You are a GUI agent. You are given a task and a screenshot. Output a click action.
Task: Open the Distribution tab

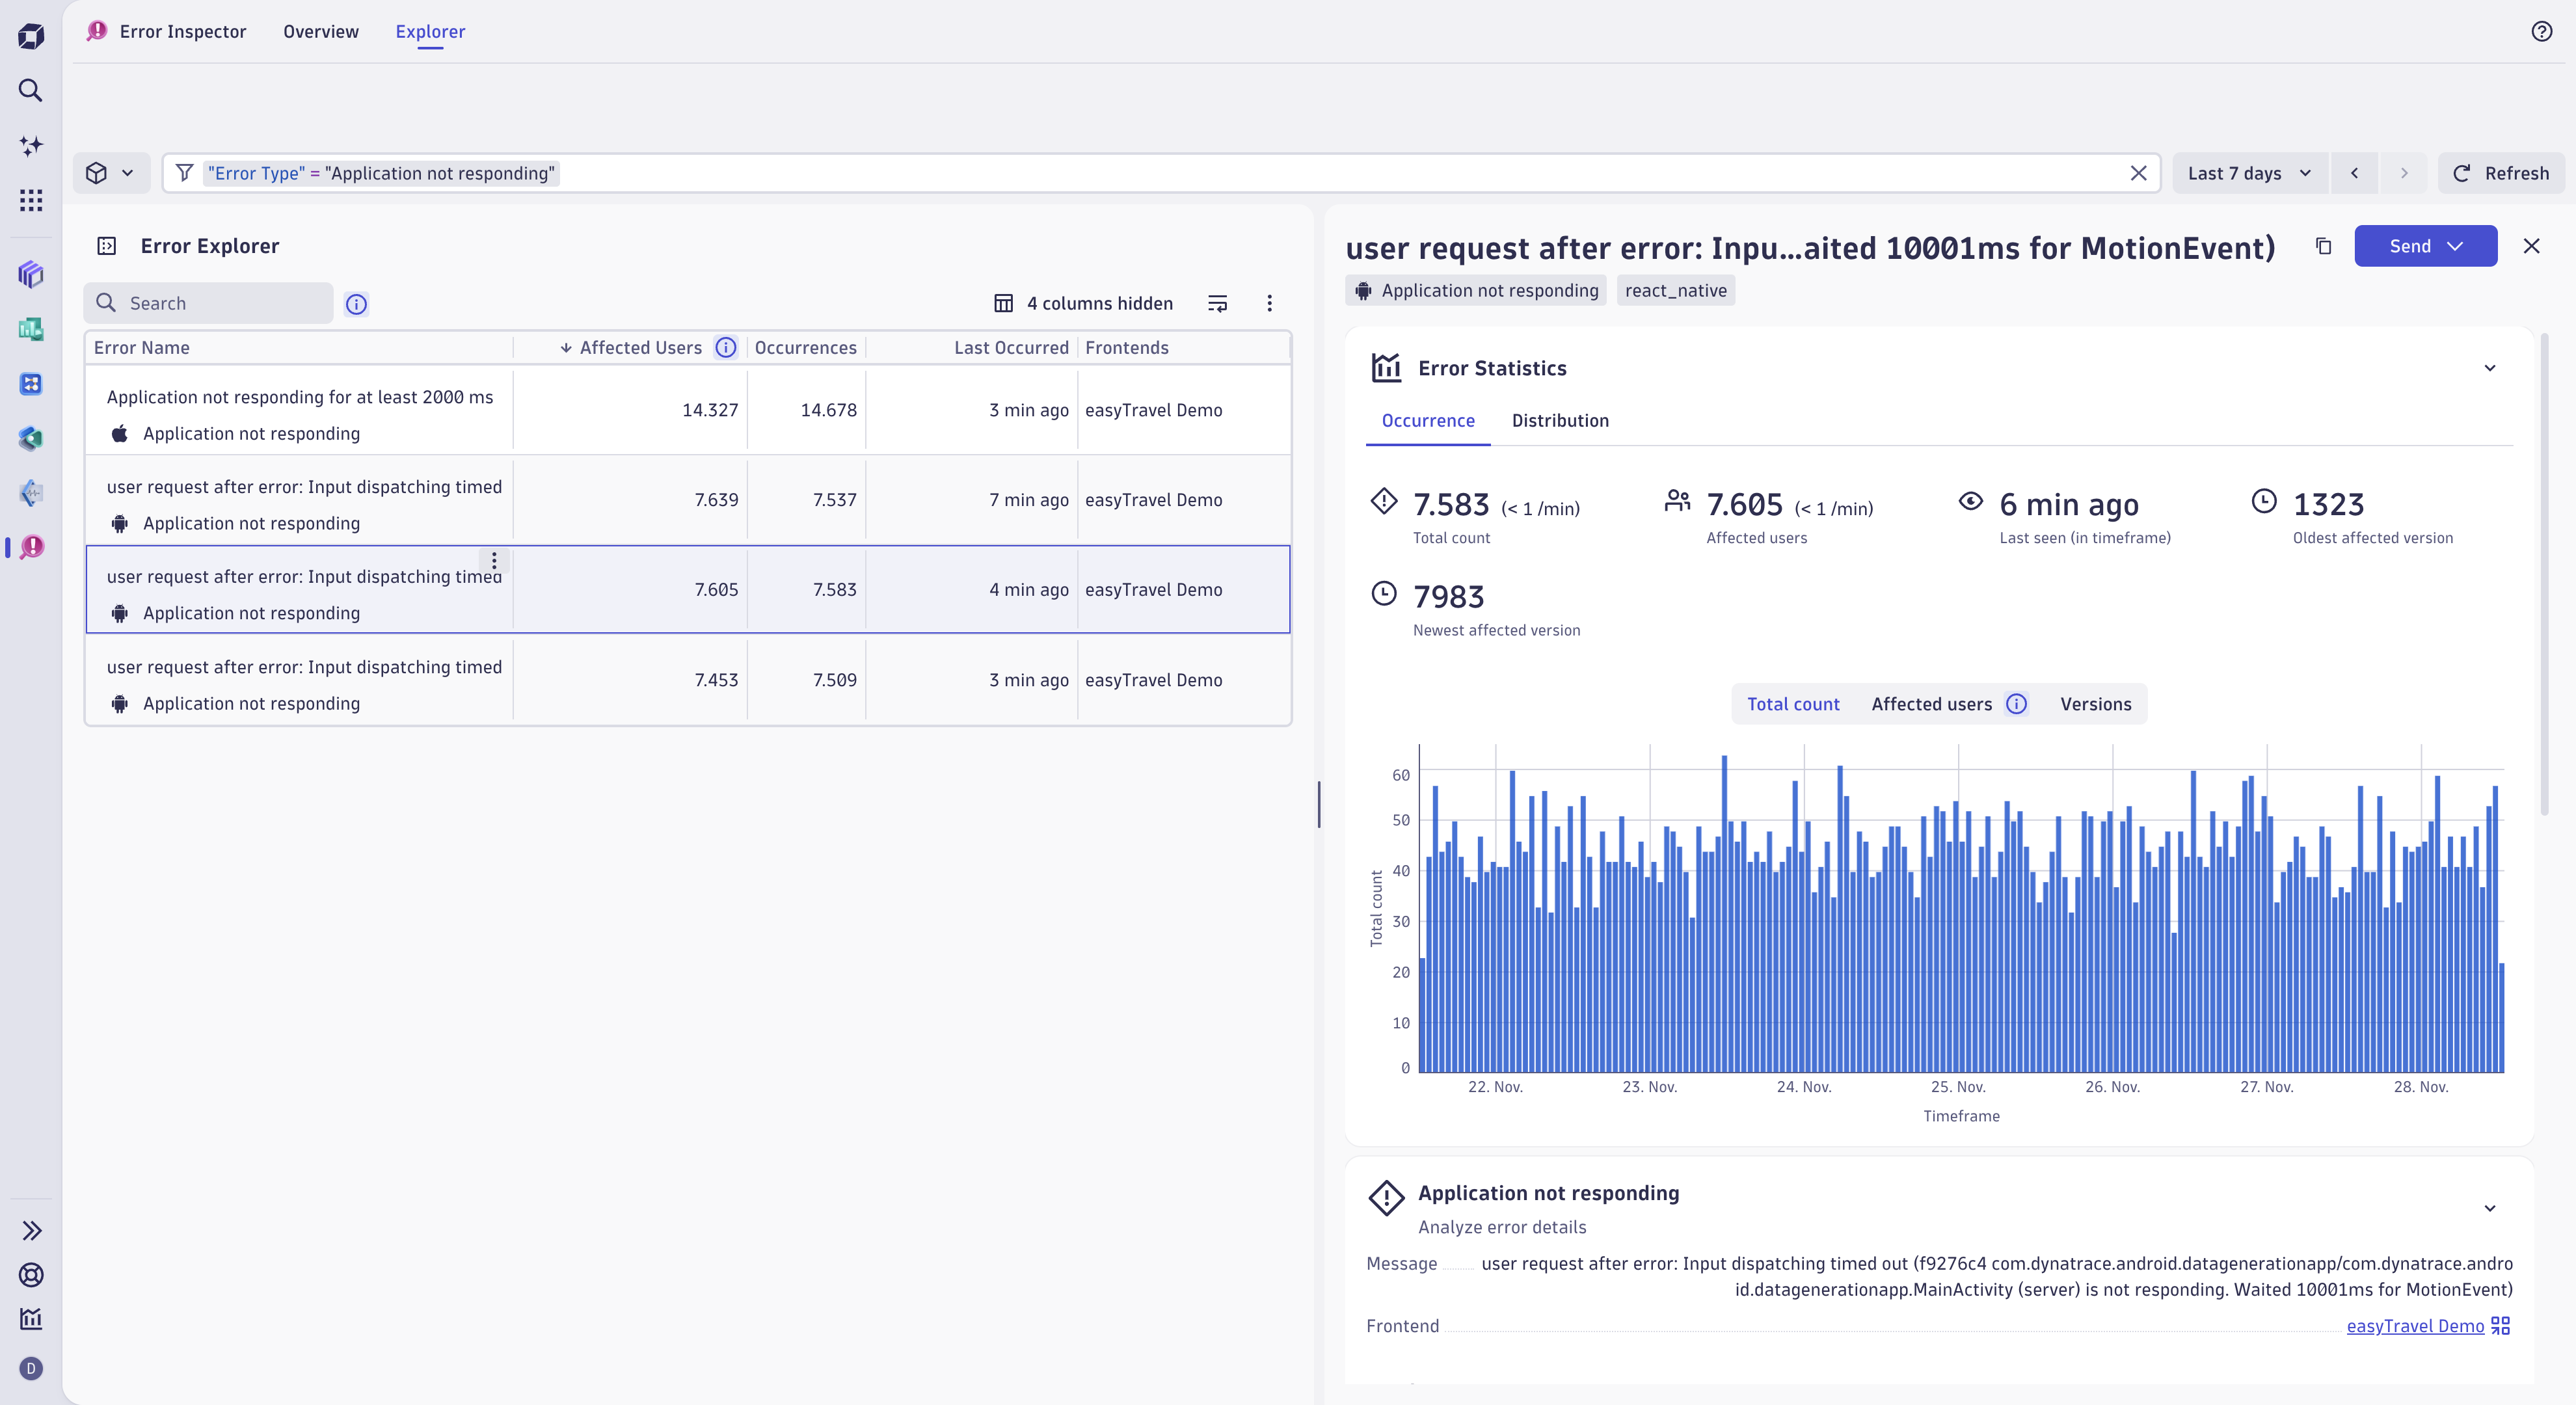[1559, 421]
